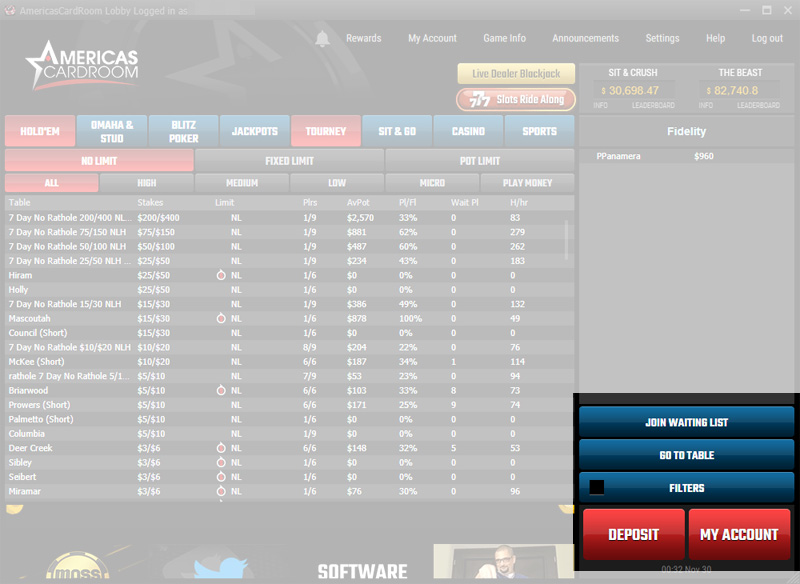
Task: Click the GO TO TABLE button
Action: (x=686, y=454)
